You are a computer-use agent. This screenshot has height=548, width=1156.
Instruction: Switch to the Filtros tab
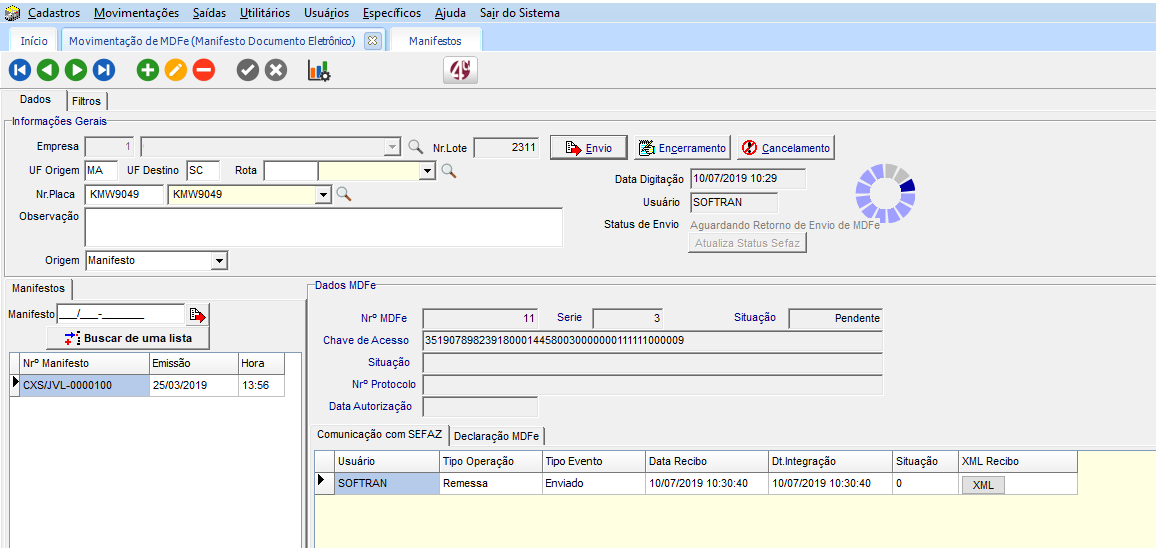click(x=86, y=101)
